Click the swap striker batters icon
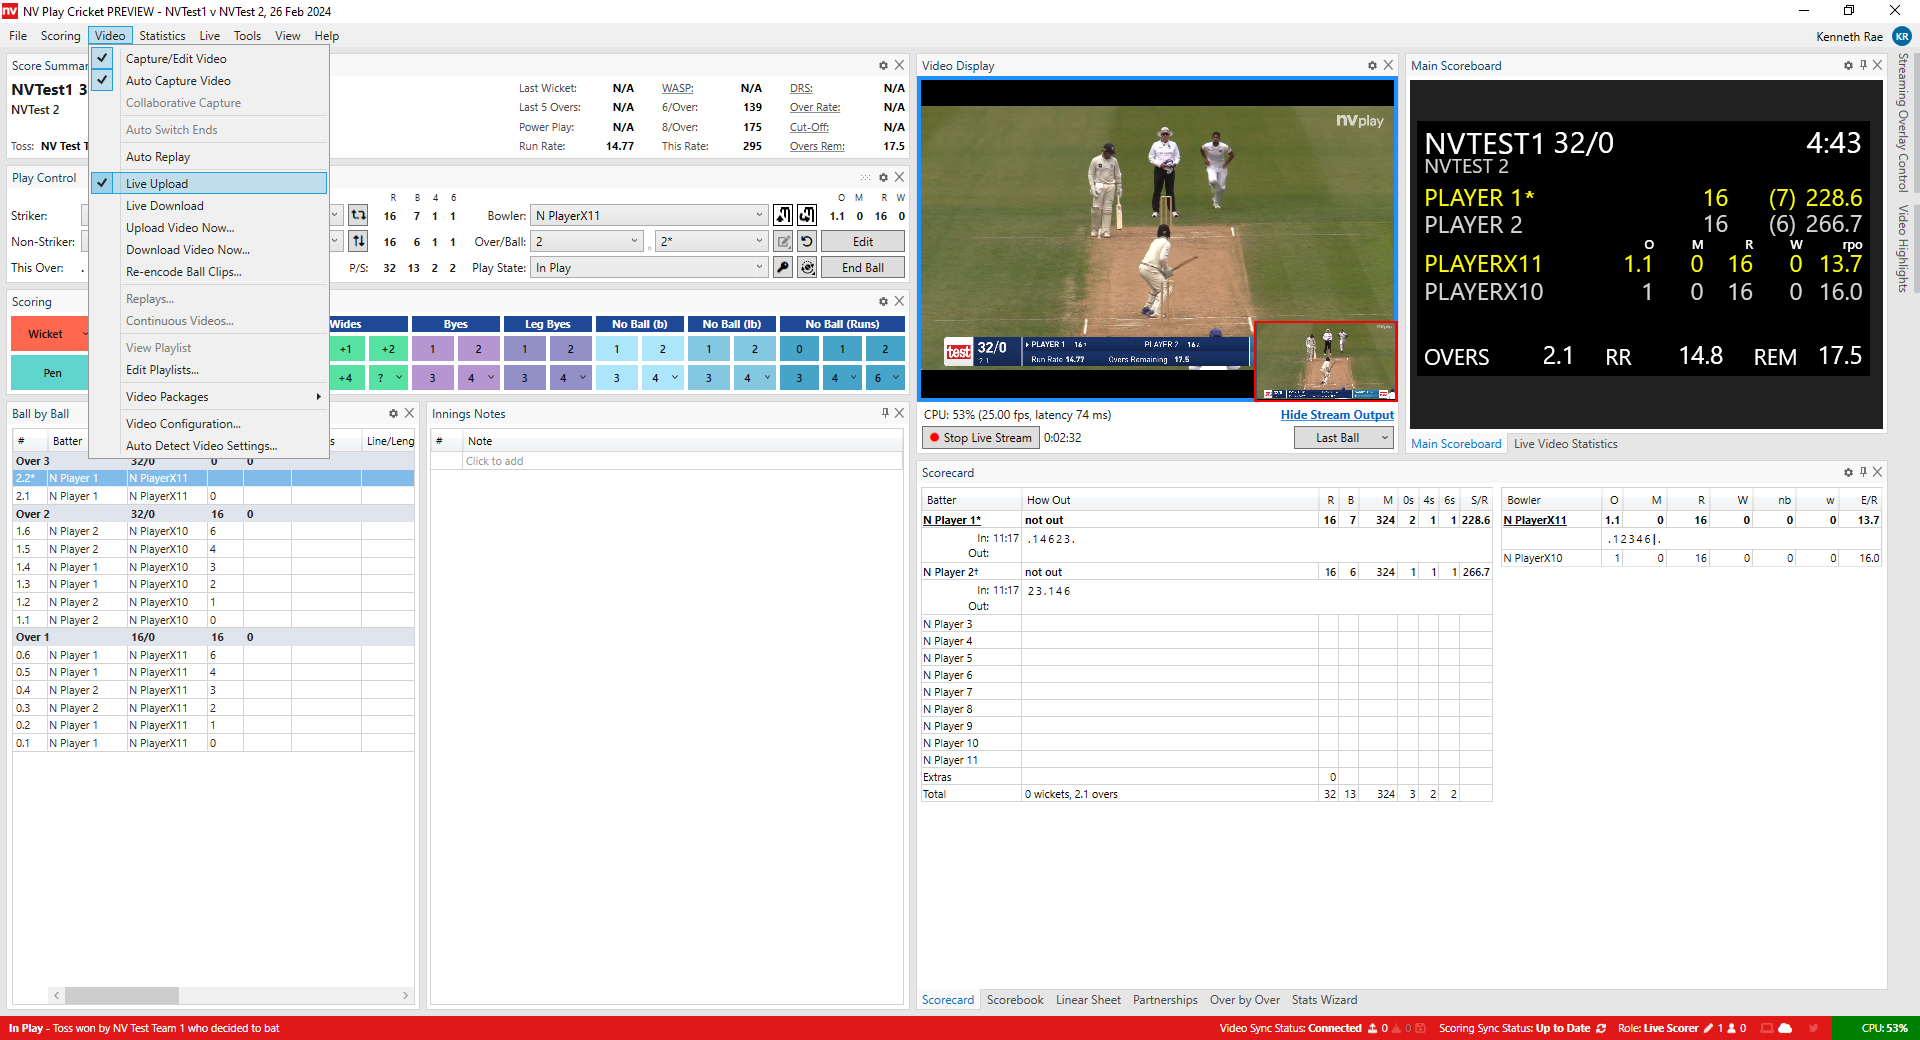The height and width of the screenshot is (1040, 1920). (x=358, y=241)
